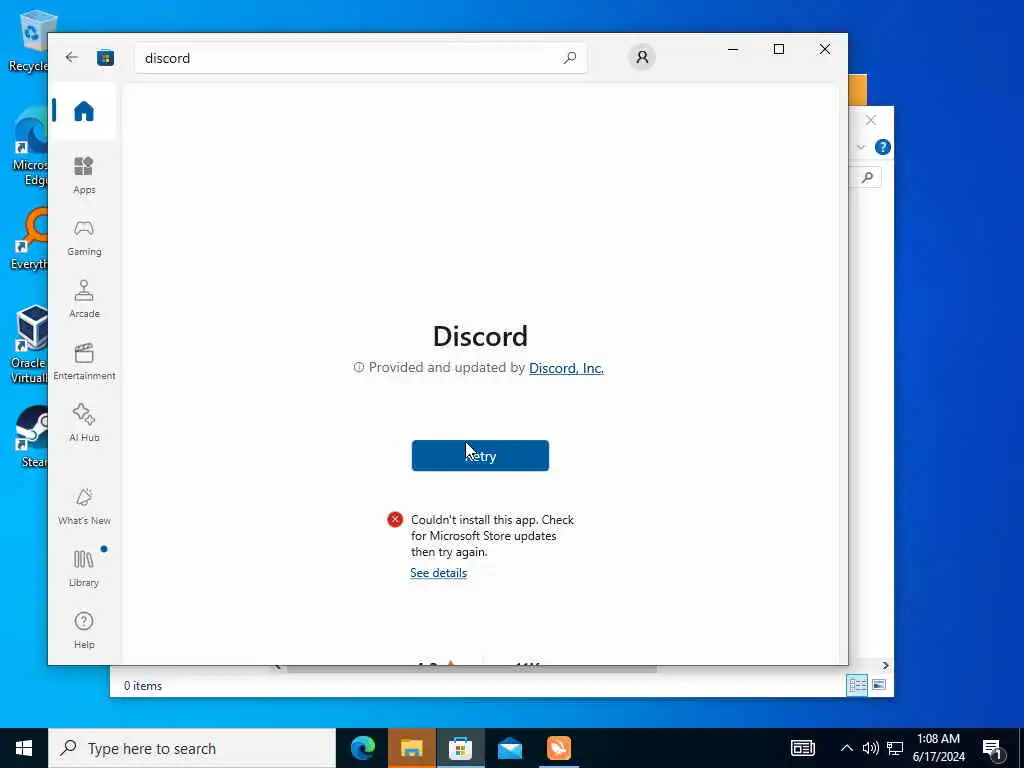Open the Entertainment section
1024x768 pixels.
[x=84, y=362]
